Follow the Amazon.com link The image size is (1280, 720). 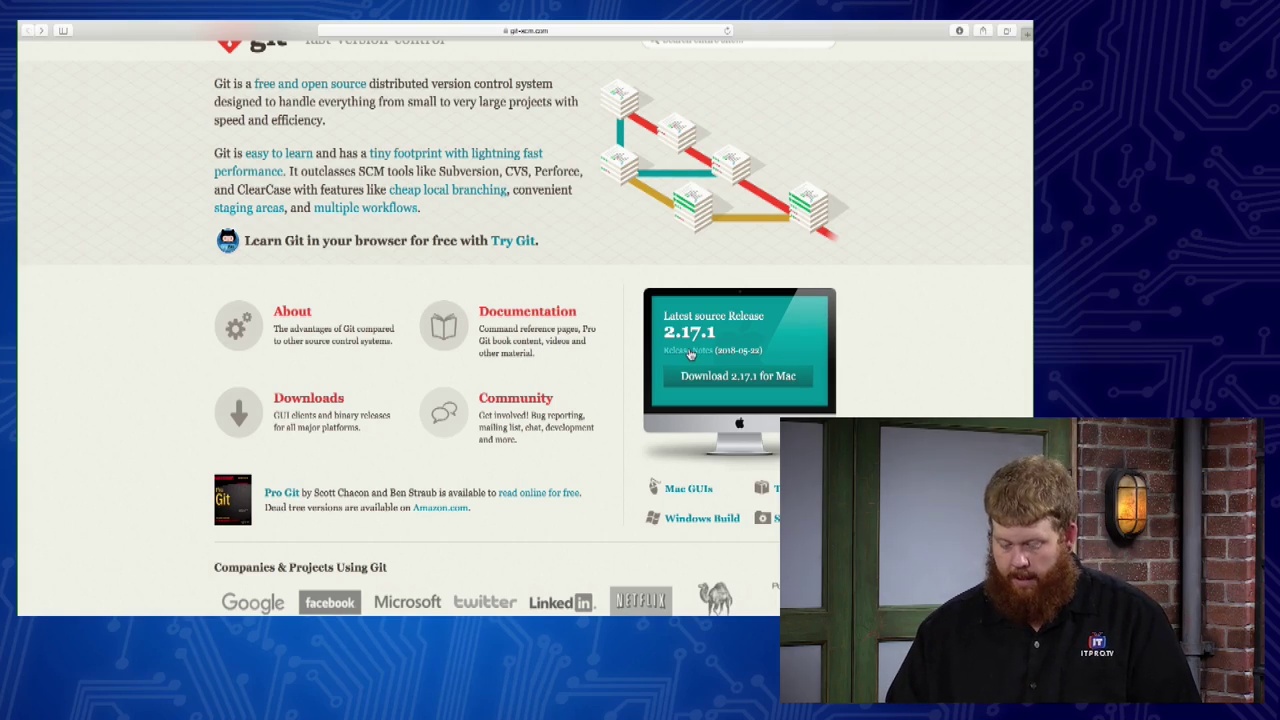(x=440, y=508)
